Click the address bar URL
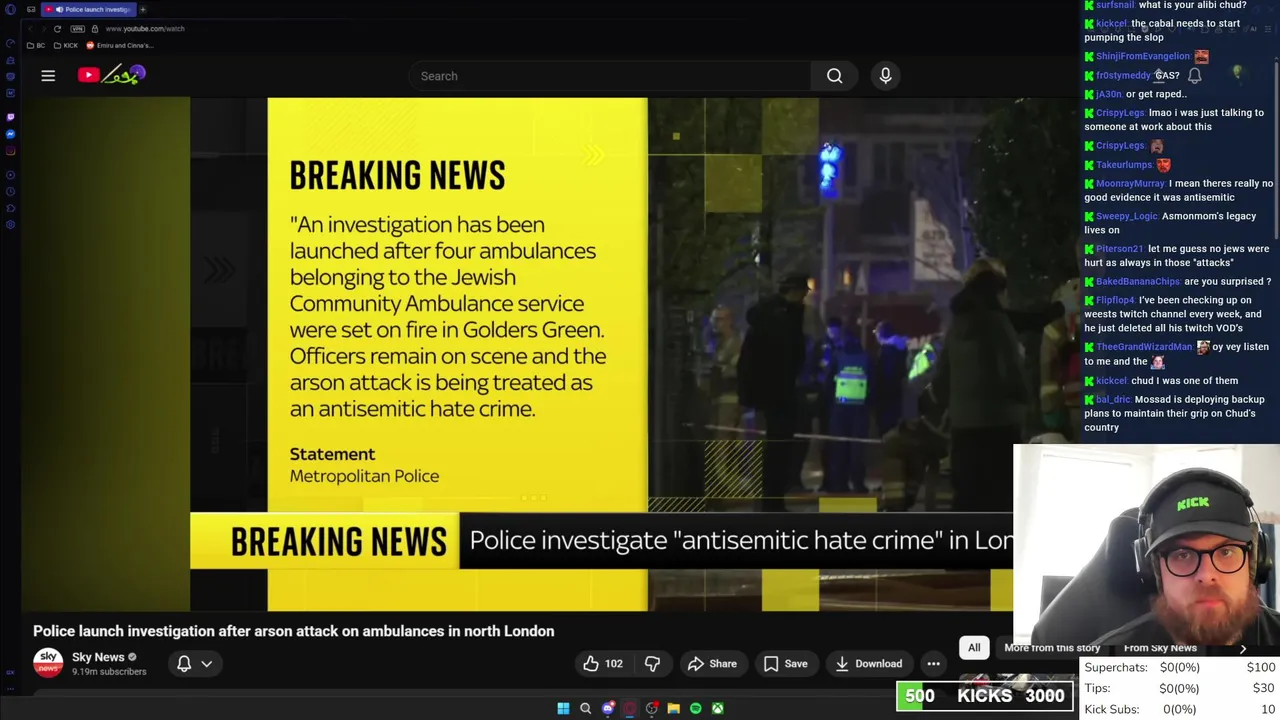This screenshot has height=720, width=1280. (145, 29)
